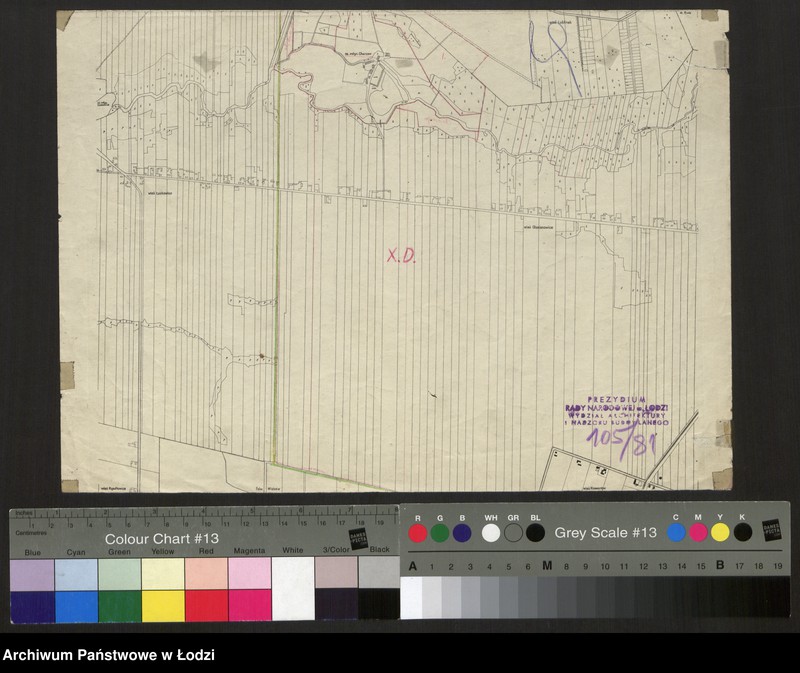
Task: Select the white patch below letter A
Action: click(x=411, y=597)
